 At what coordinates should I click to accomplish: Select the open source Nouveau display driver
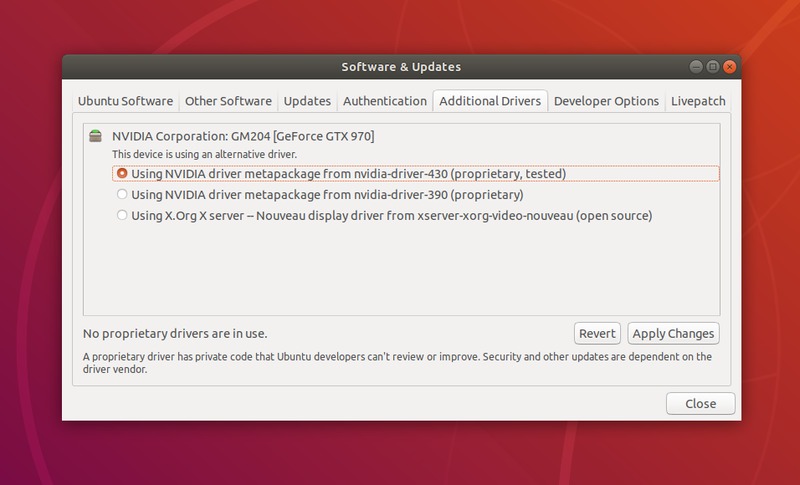point(123,215)
